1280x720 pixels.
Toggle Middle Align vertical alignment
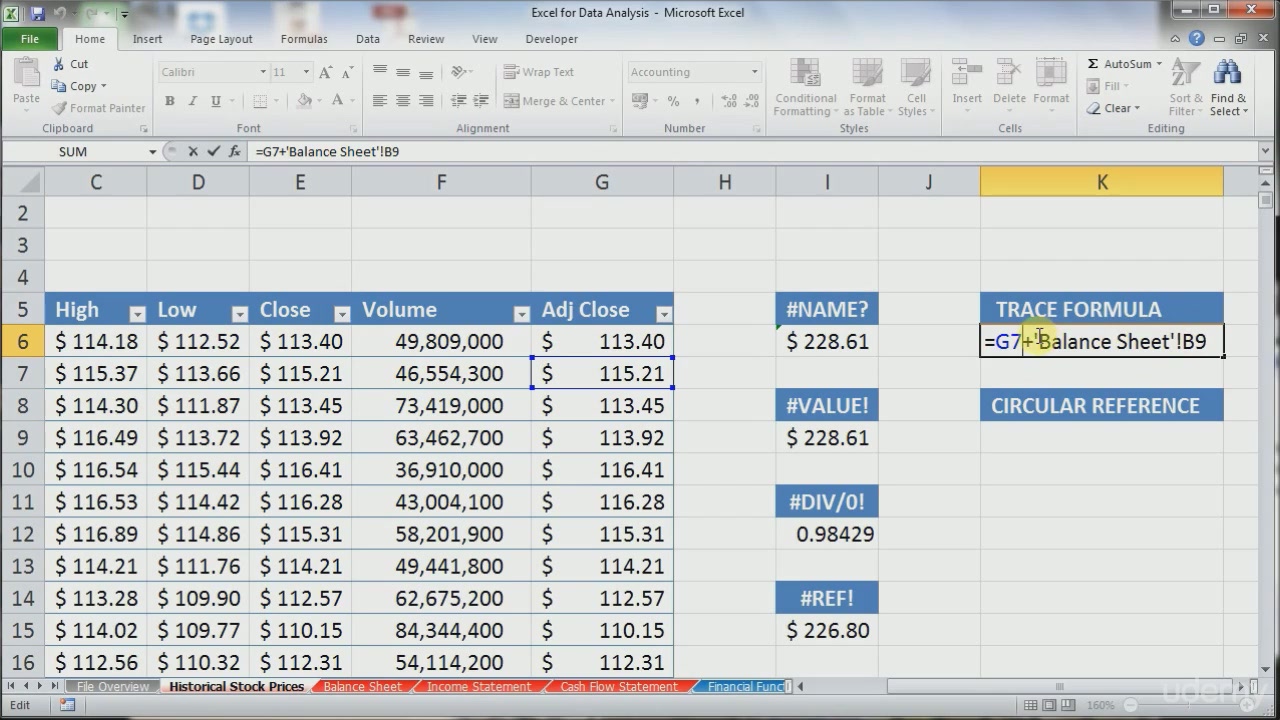tap(403, 72)
